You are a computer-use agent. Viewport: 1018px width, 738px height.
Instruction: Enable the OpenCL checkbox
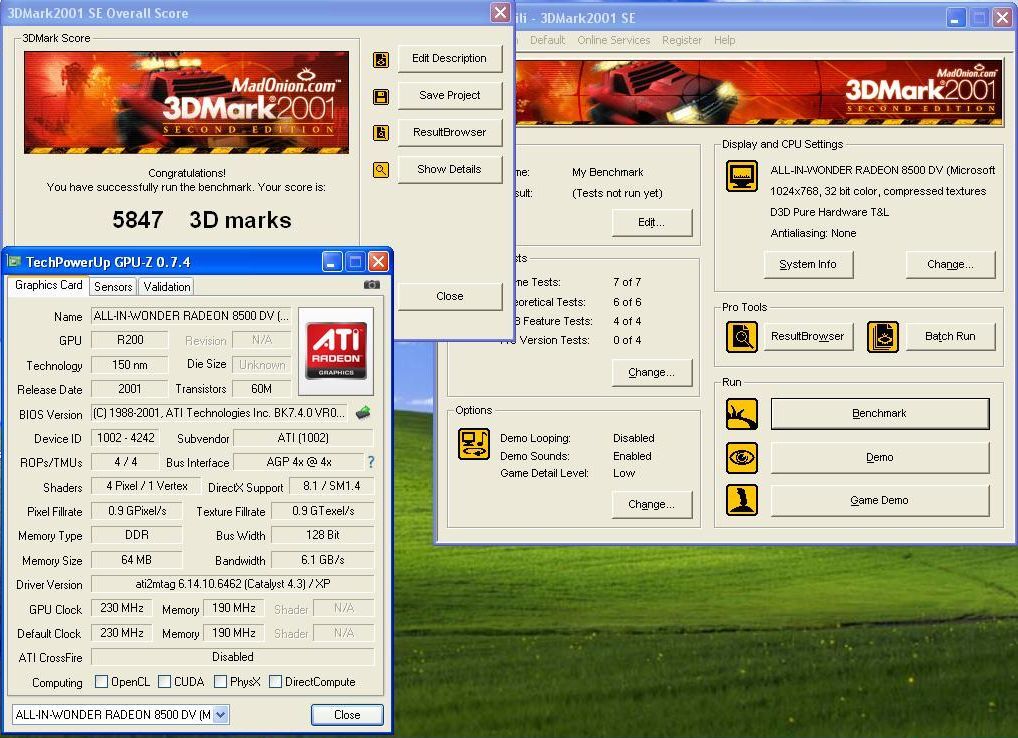point(101,682)
